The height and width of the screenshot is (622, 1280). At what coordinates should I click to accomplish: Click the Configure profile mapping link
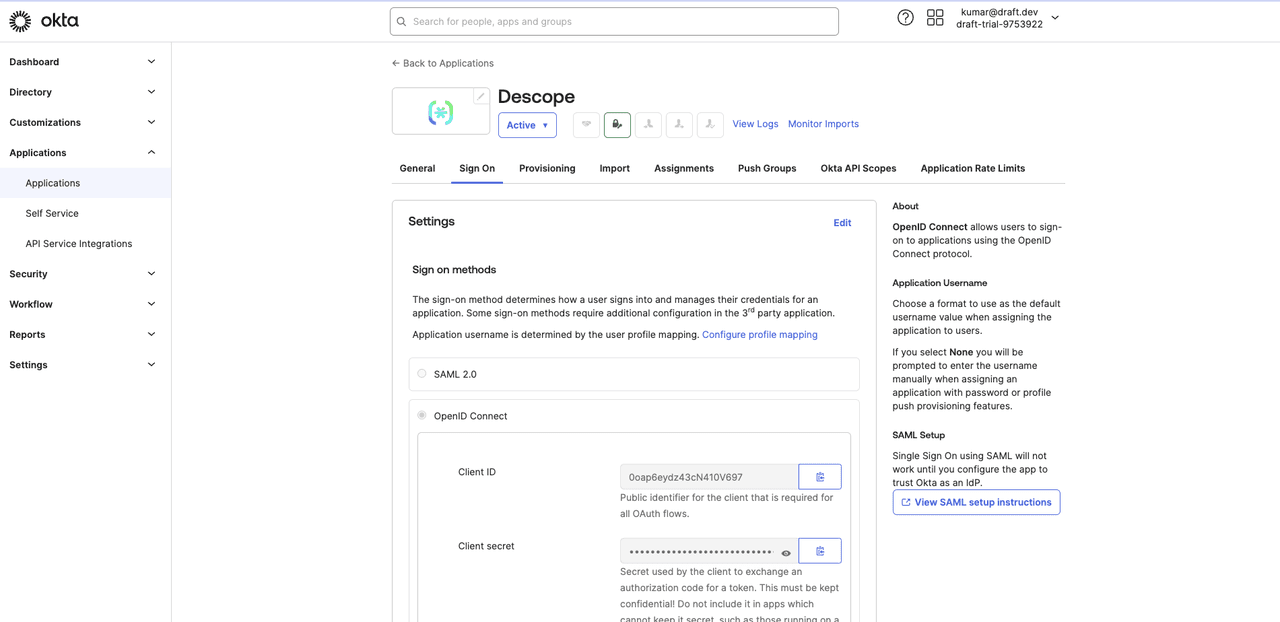(759, 335)
